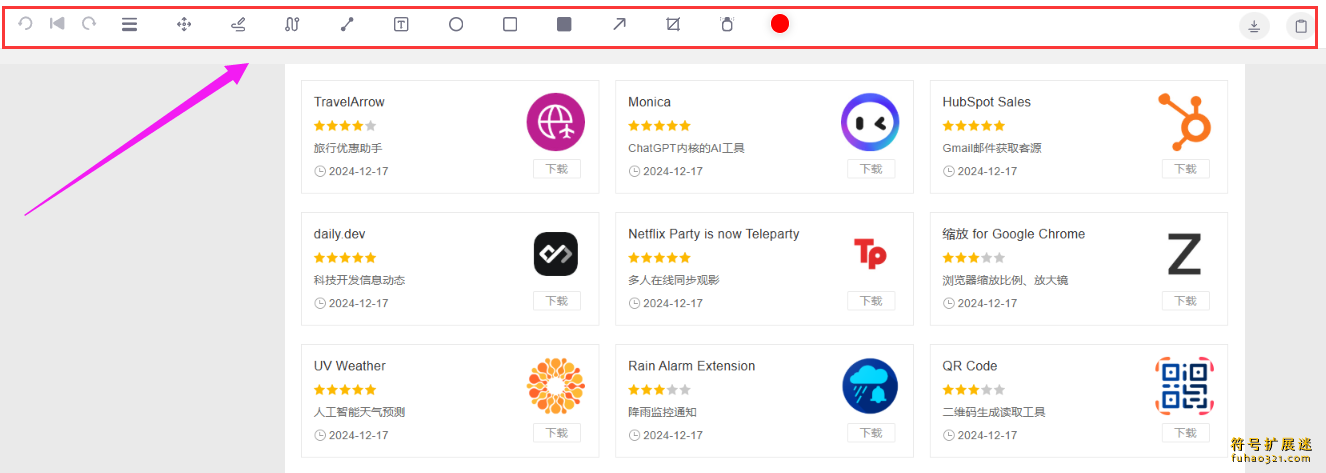Download the Rain Alarm Extension
This screenshot has width=1326, height=473.
click(871, 433)
